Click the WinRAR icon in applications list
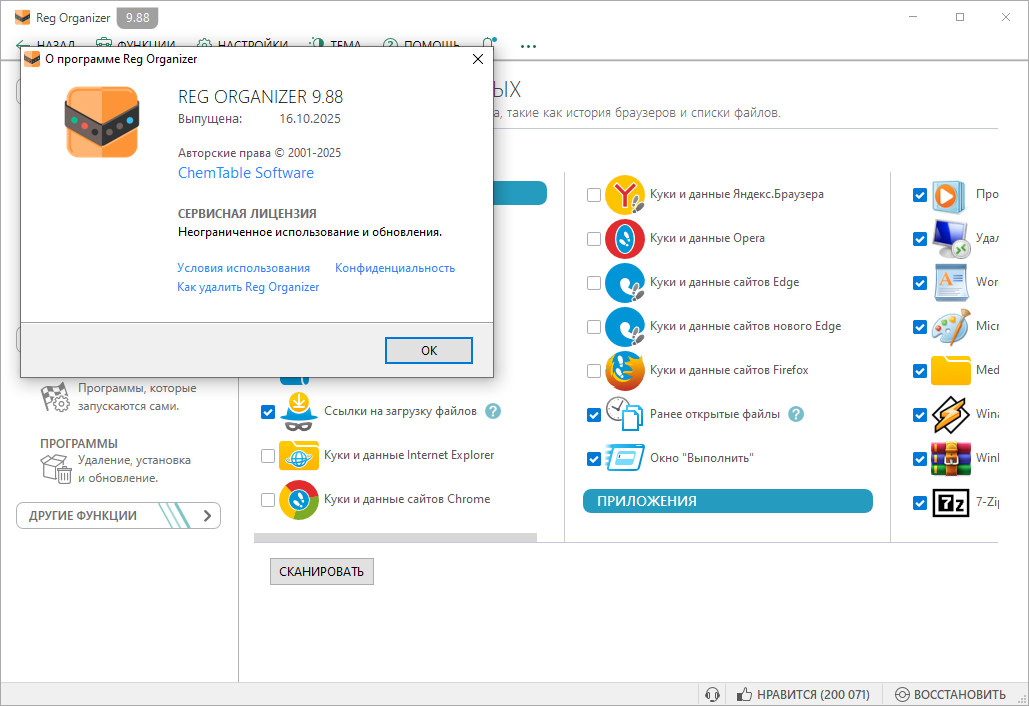1029x706 pixels. coord(950,459)
